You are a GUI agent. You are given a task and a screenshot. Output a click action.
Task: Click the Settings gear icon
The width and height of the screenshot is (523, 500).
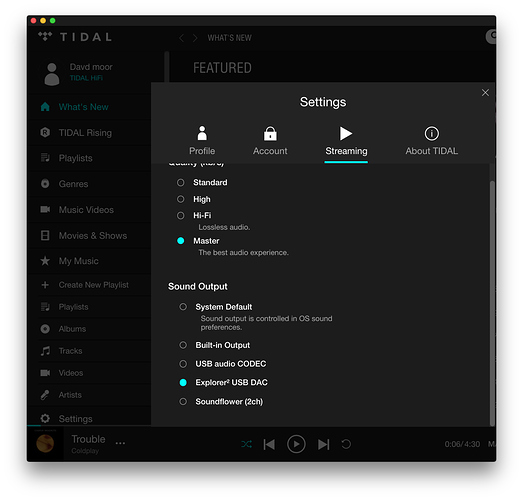tap(45, 418)
